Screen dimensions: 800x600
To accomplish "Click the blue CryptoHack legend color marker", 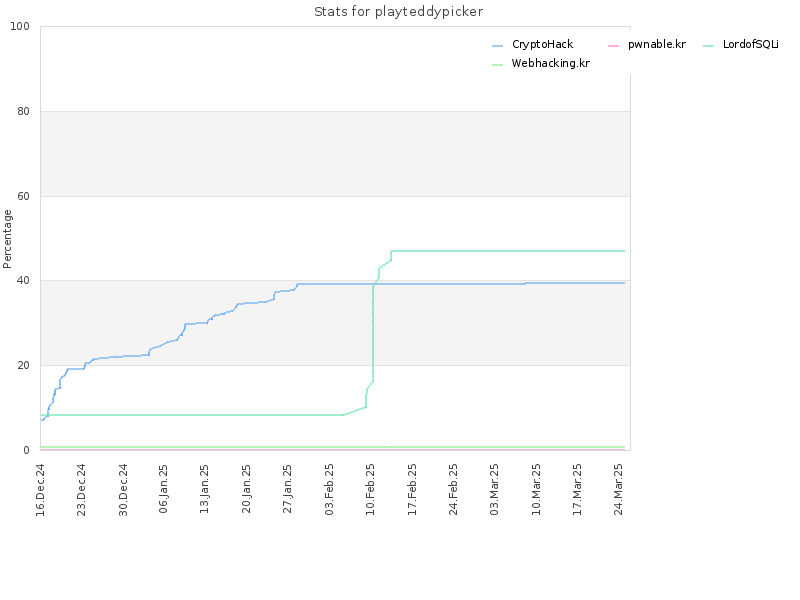I will 497,46.
